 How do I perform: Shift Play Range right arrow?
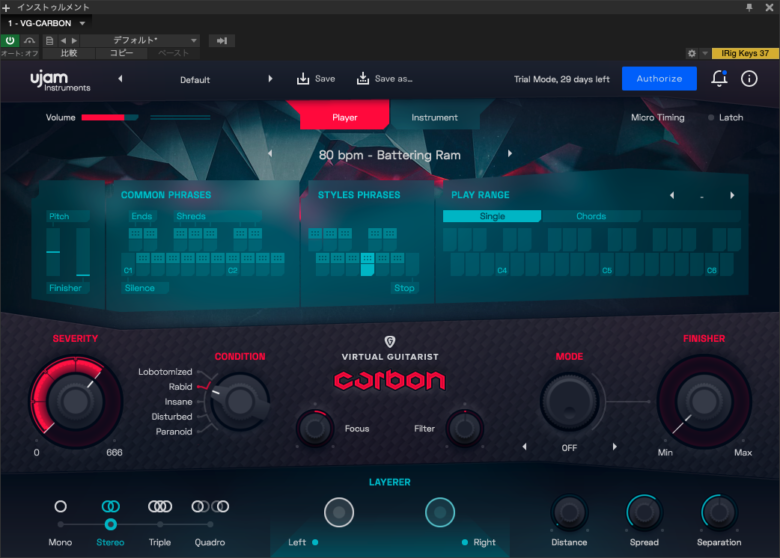click(x=732, y=195)
